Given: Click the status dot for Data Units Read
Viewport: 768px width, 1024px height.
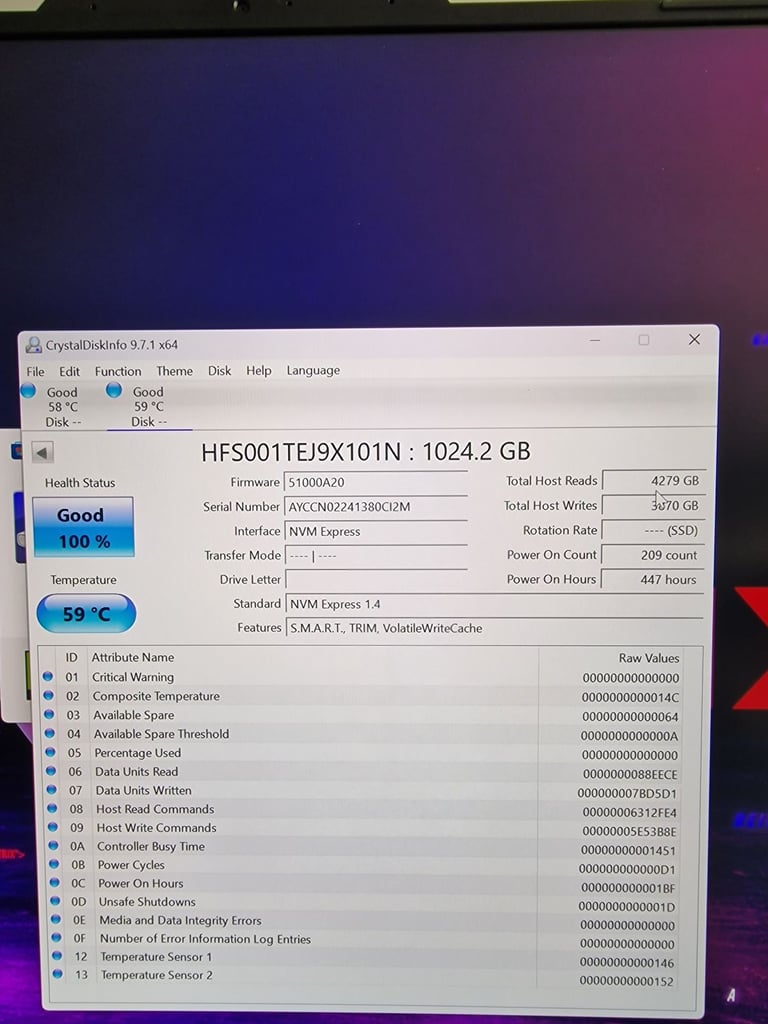Looking at the screenshot, I should point(52,771).
